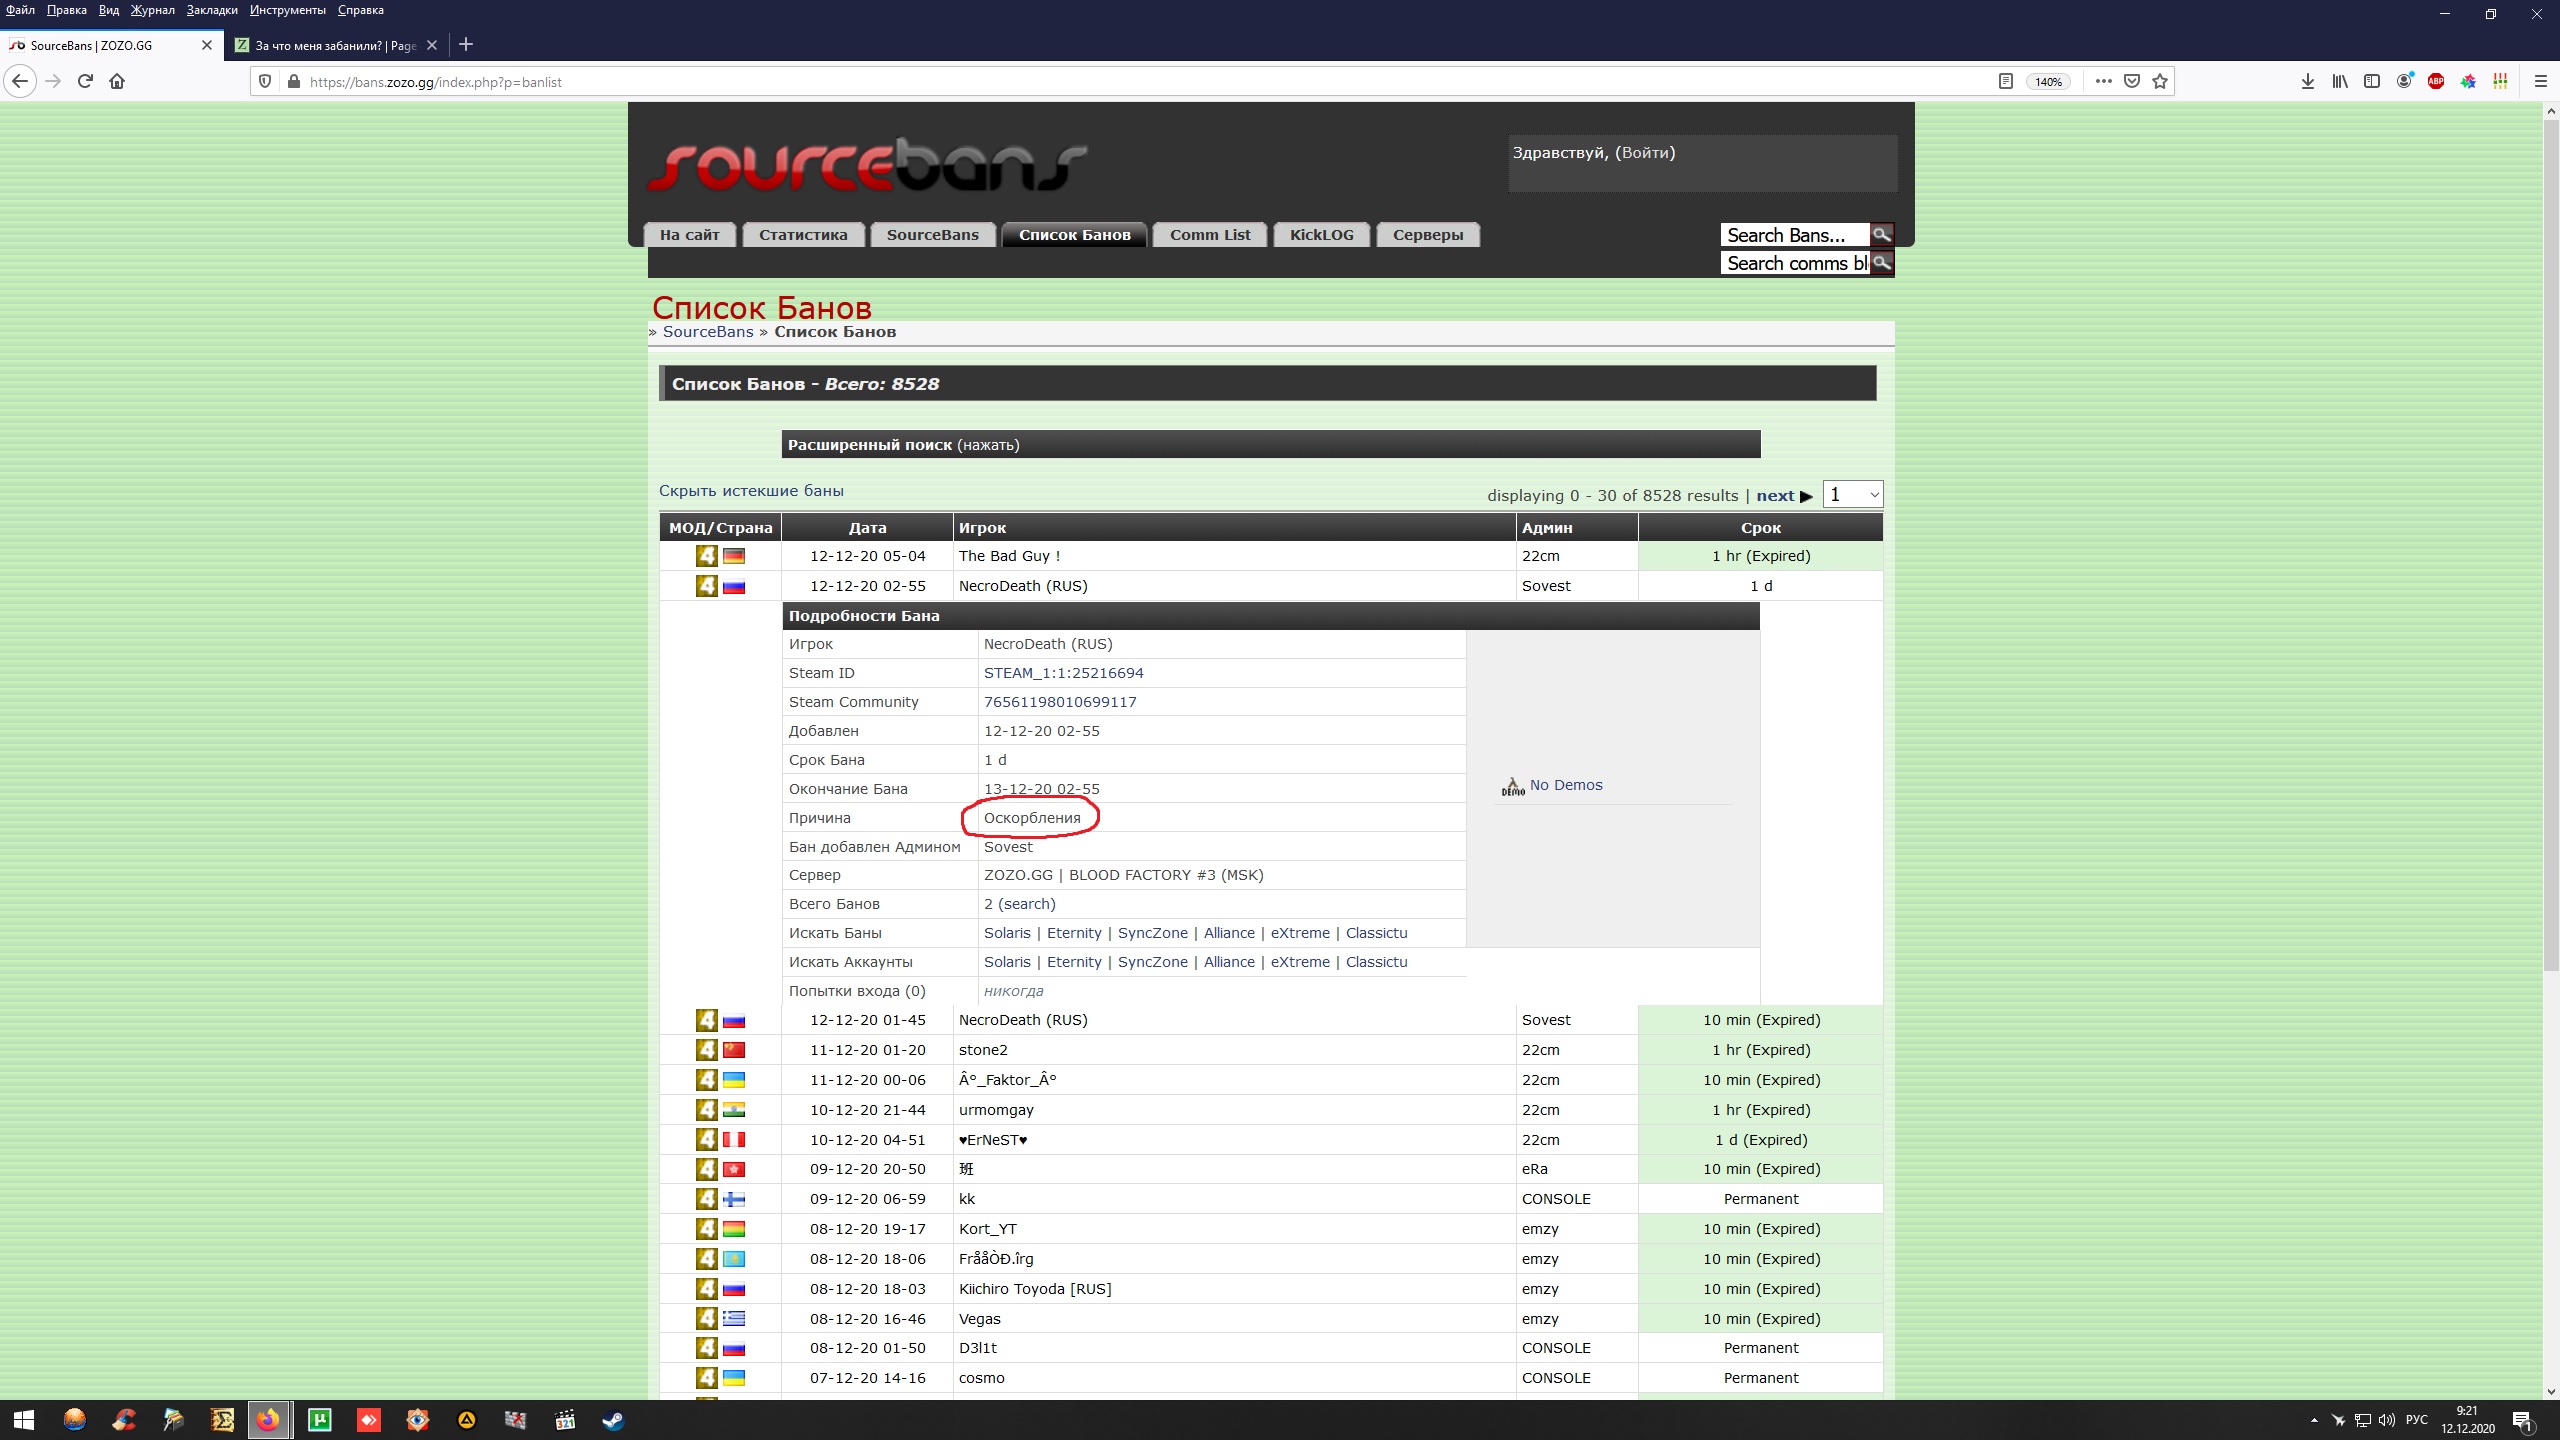This screenshot has height=1440, width=2560.
Task: Toggle Firefox sidebar view icon
Action: [x=2371, y=82]
